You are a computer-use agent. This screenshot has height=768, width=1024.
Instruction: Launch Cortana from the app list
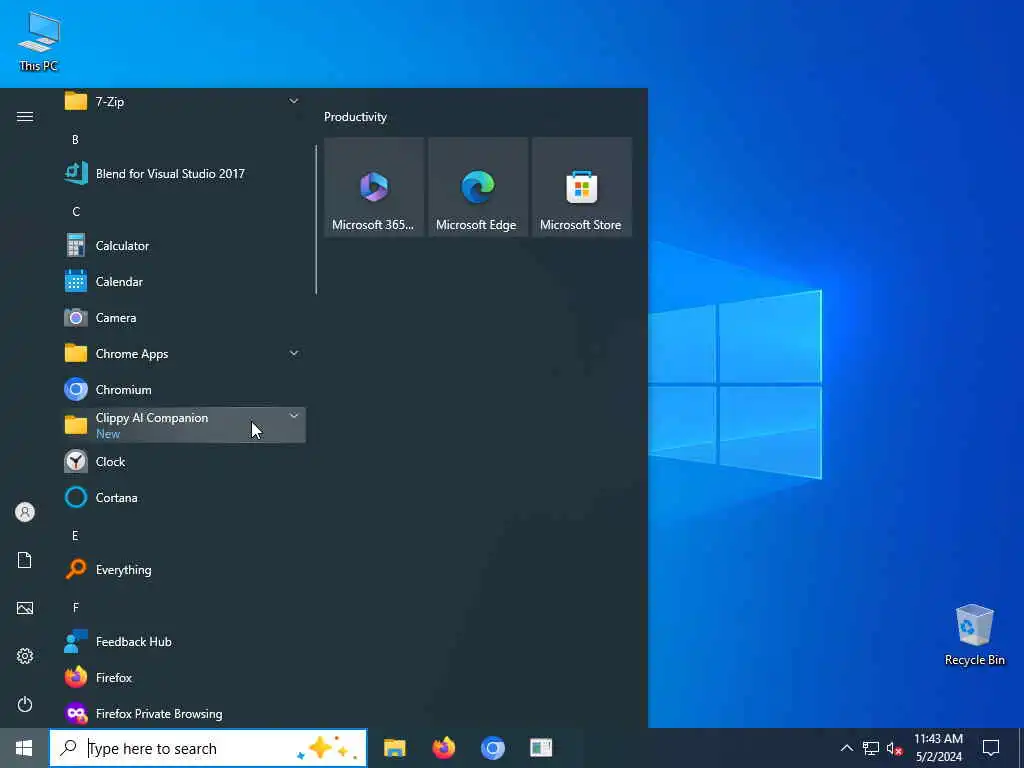click(183, 498)
